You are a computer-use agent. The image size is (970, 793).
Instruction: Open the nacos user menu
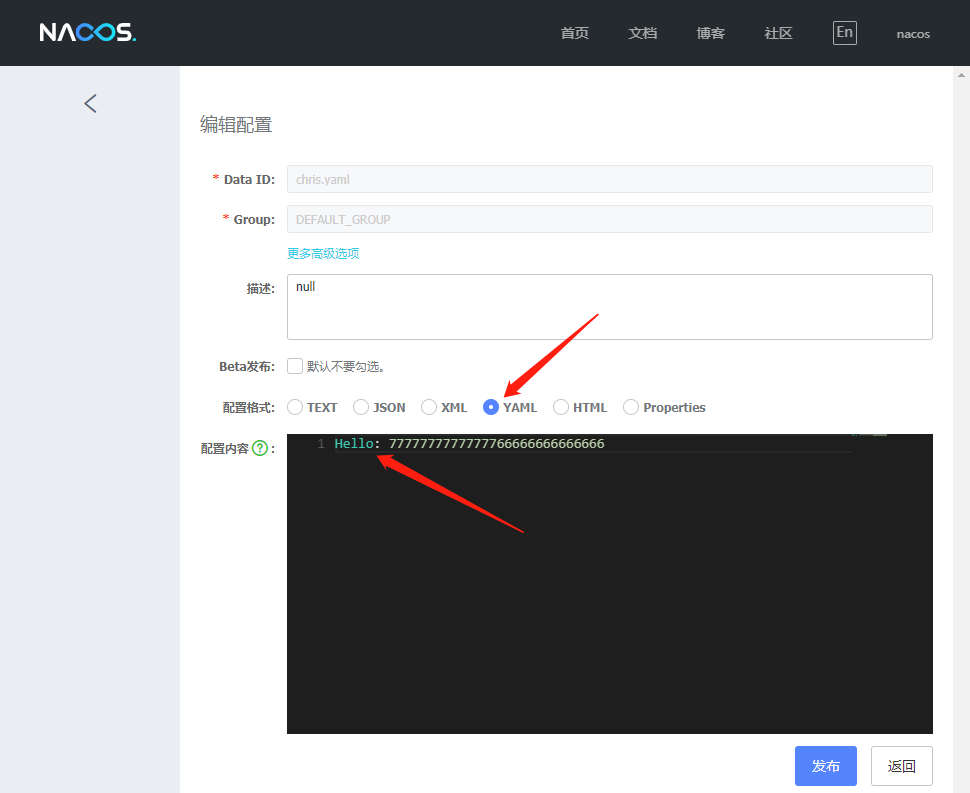tap(913, 34)
